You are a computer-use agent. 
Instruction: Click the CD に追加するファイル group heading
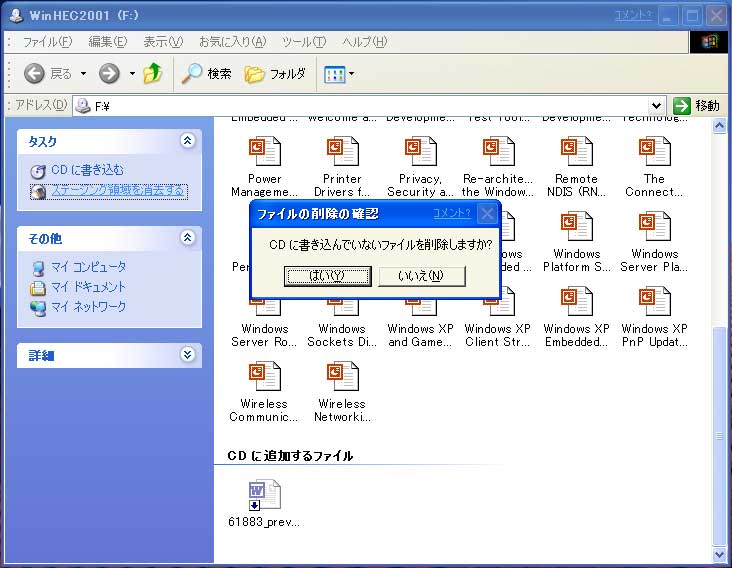[290, 456]
